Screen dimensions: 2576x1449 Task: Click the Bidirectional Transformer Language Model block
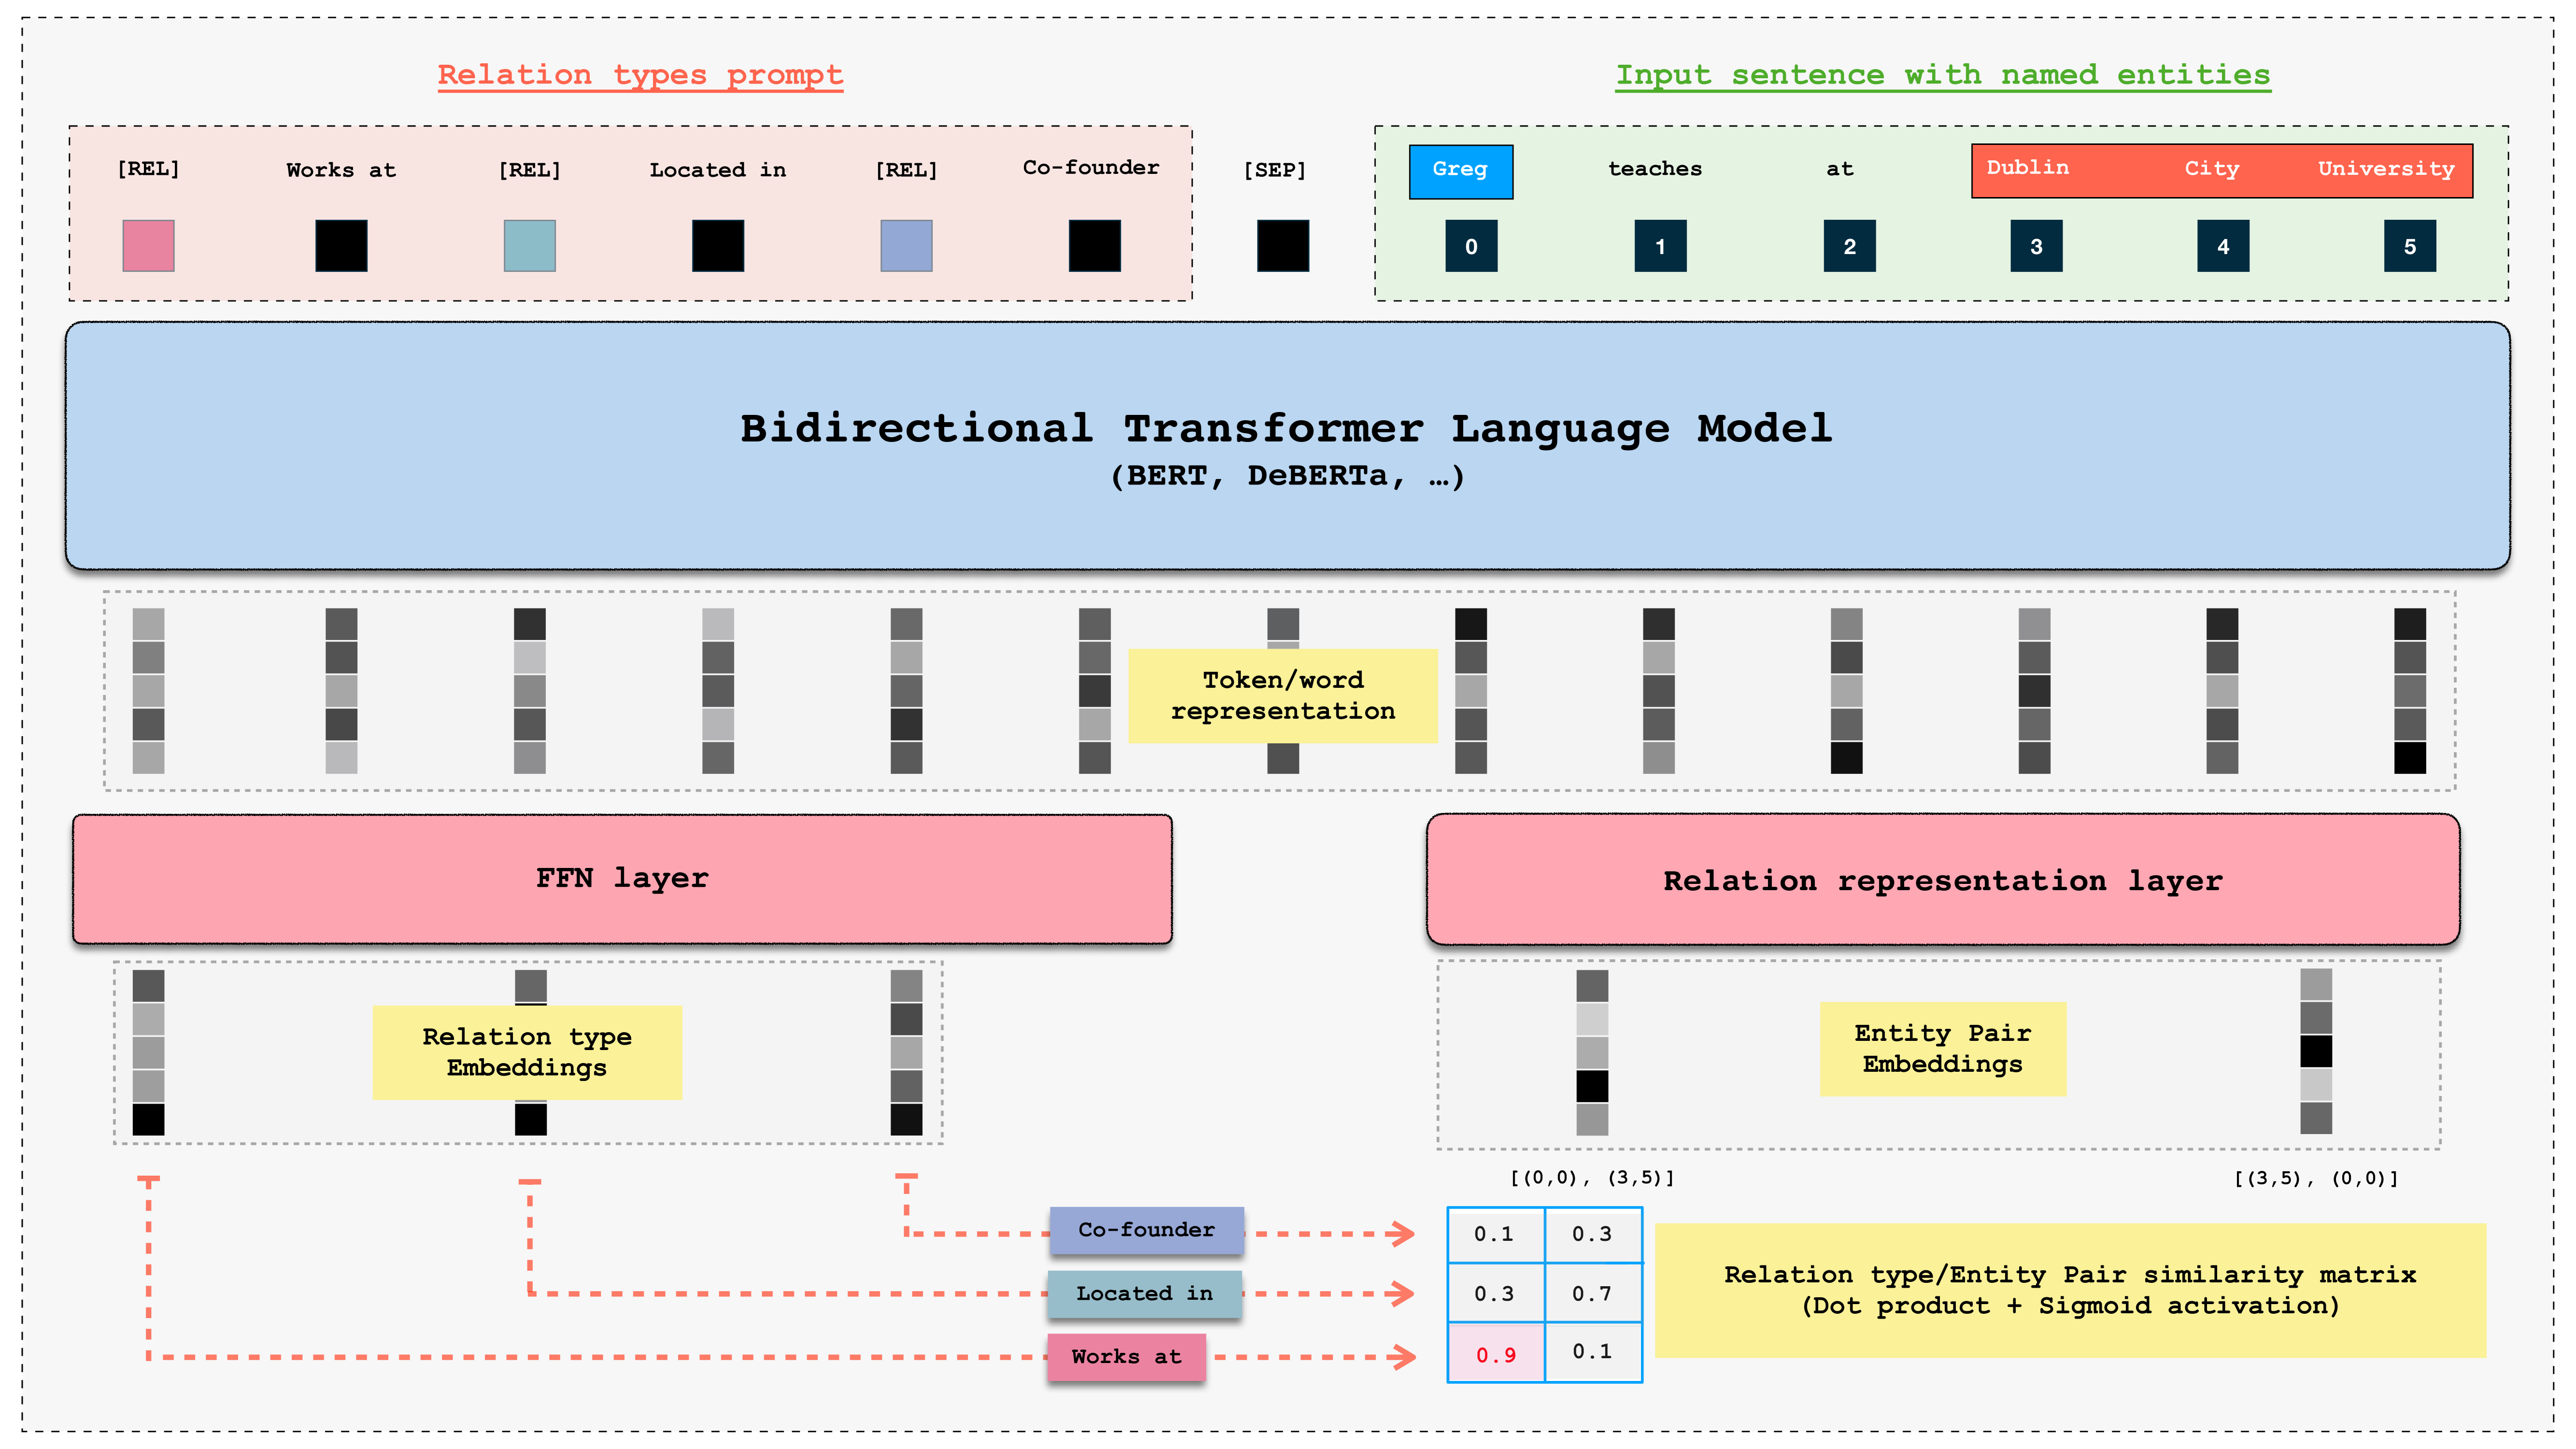point(1287,446)
